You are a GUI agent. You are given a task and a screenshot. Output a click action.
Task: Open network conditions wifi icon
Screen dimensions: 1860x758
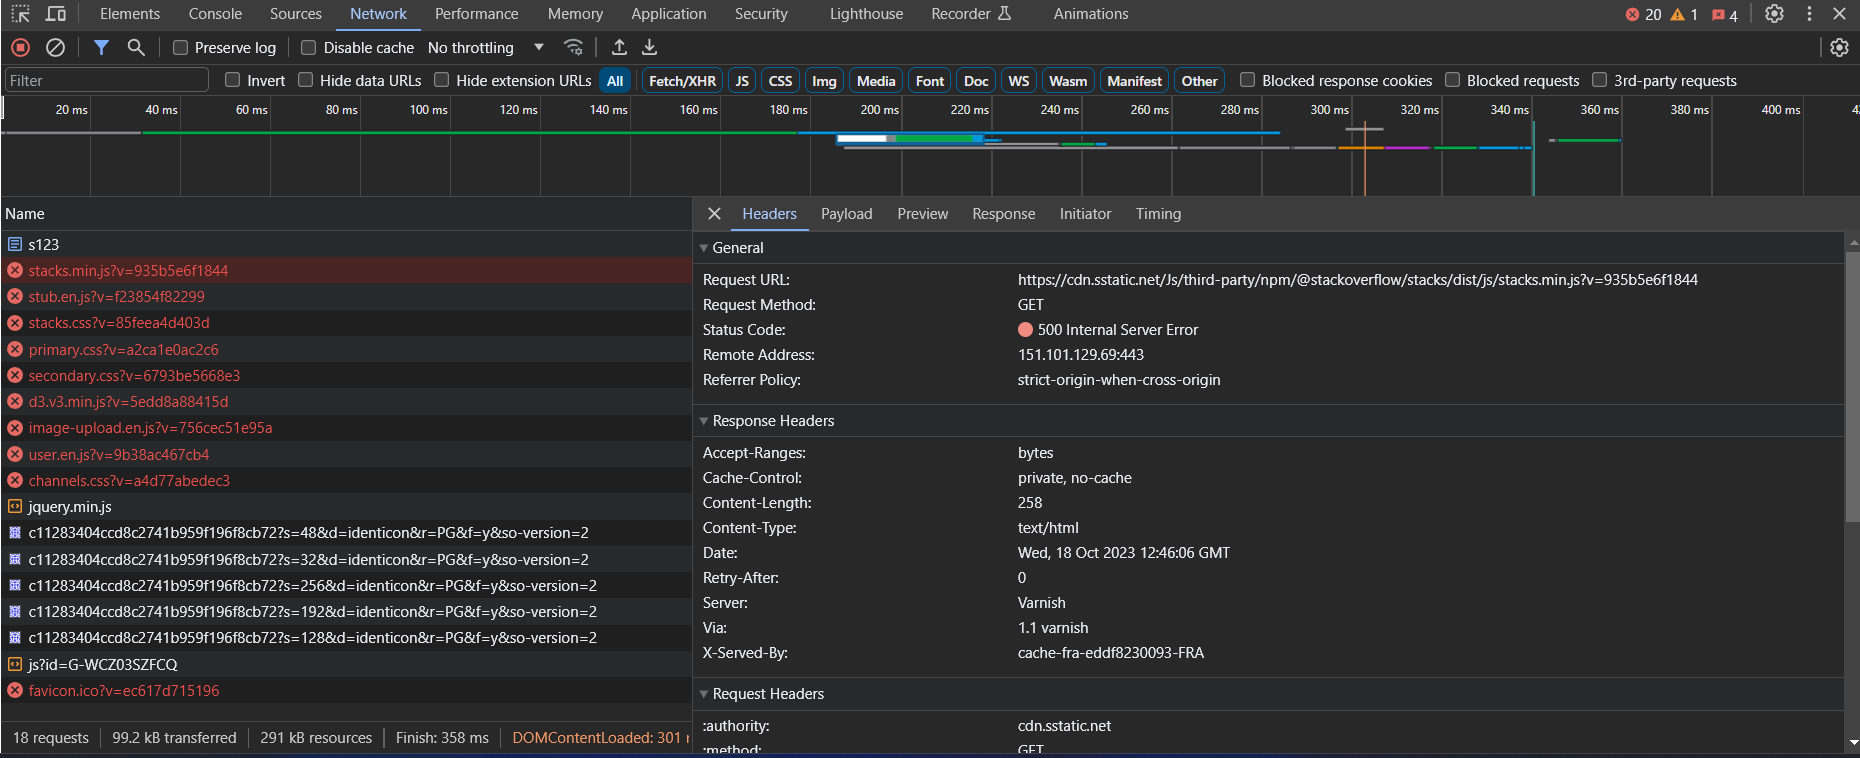(573, 47)
